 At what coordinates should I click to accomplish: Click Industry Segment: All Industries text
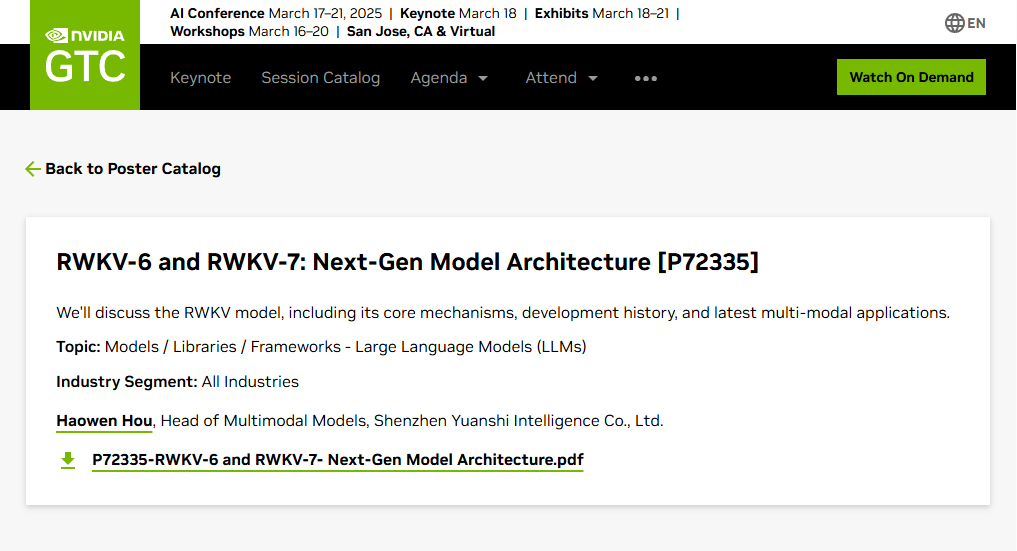click(177, 382)
